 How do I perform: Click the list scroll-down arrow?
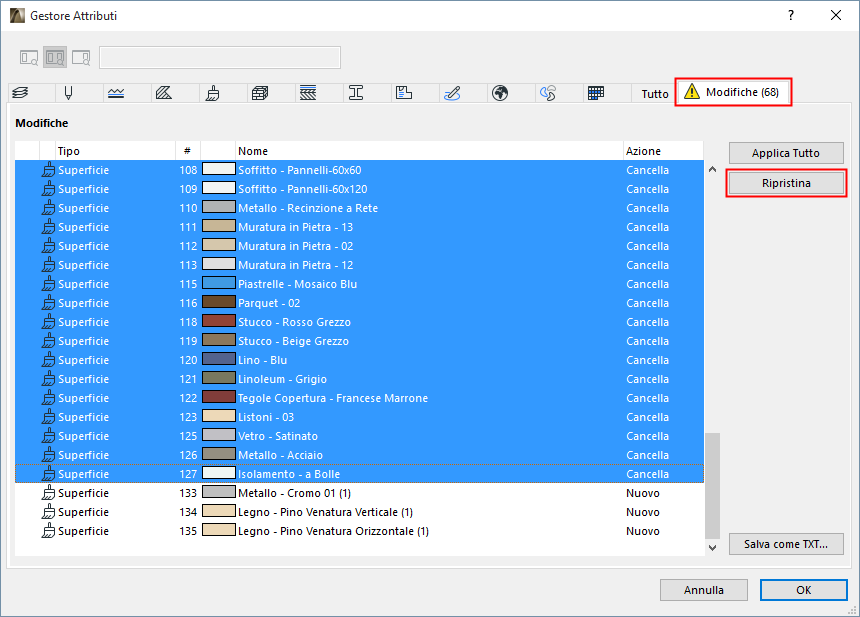712,547
